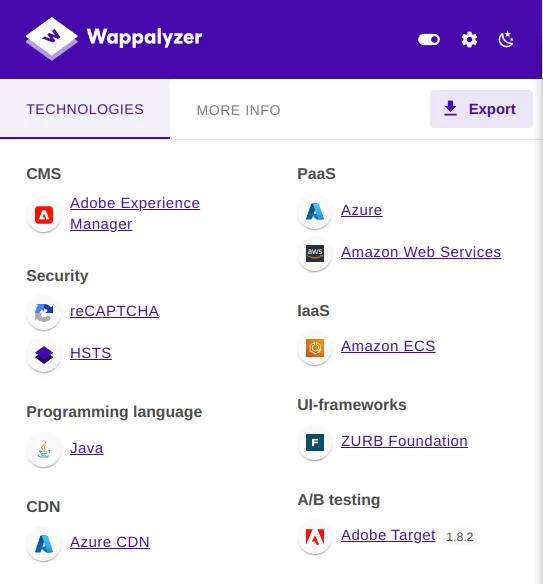
Task: Click the HSTS layered icon
Action: pyautogui.click(x=44, y=355)
